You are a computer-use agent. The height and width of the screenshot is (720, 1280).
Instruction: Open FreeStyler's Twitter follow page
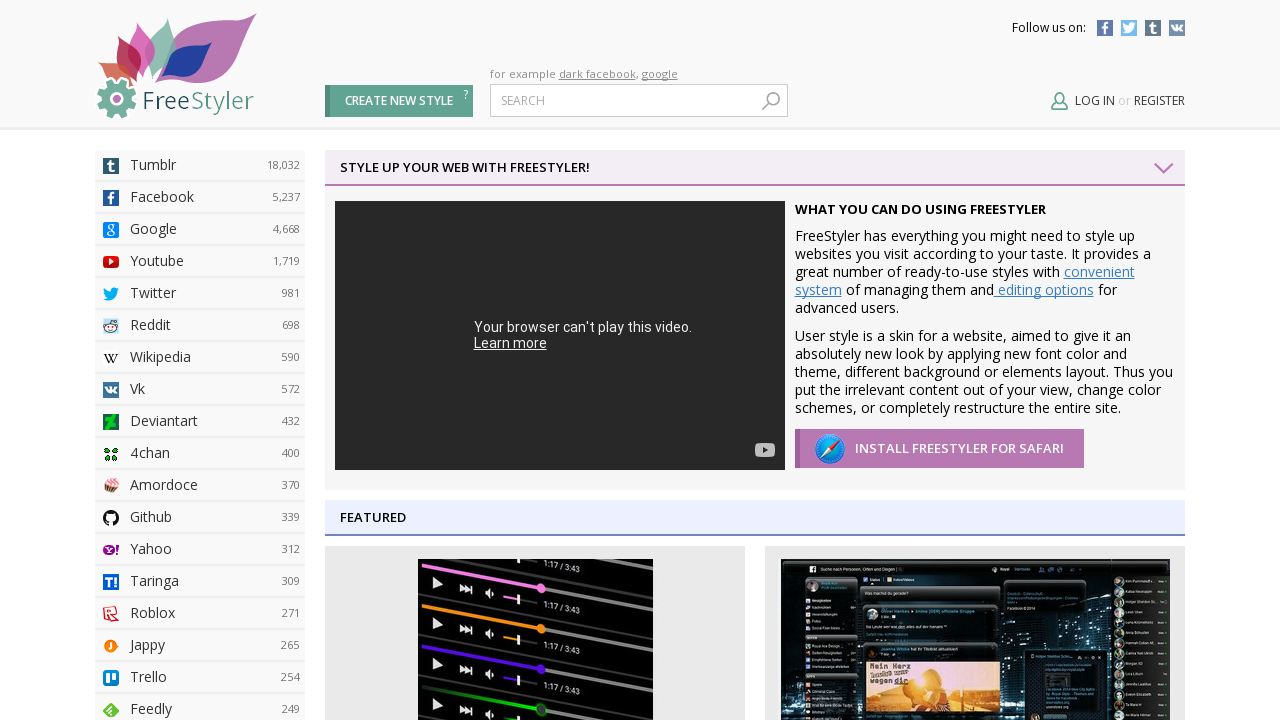click(x=1129, y=28)
